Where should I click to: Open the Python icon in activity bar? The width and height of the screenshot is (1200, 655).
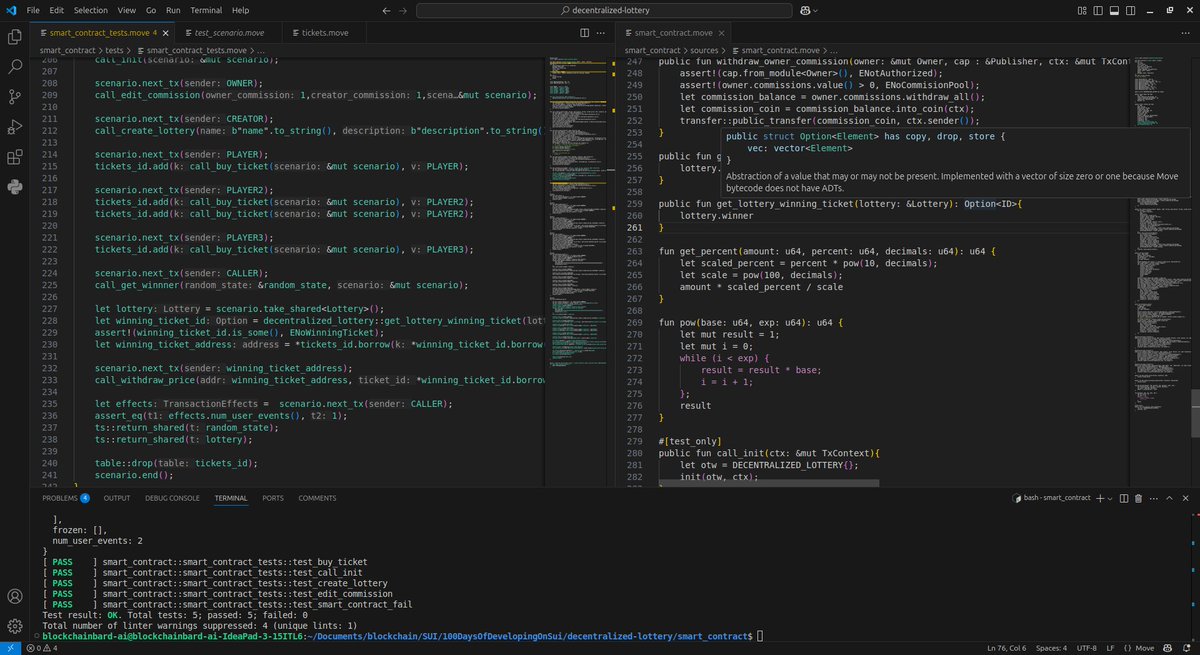15,187
